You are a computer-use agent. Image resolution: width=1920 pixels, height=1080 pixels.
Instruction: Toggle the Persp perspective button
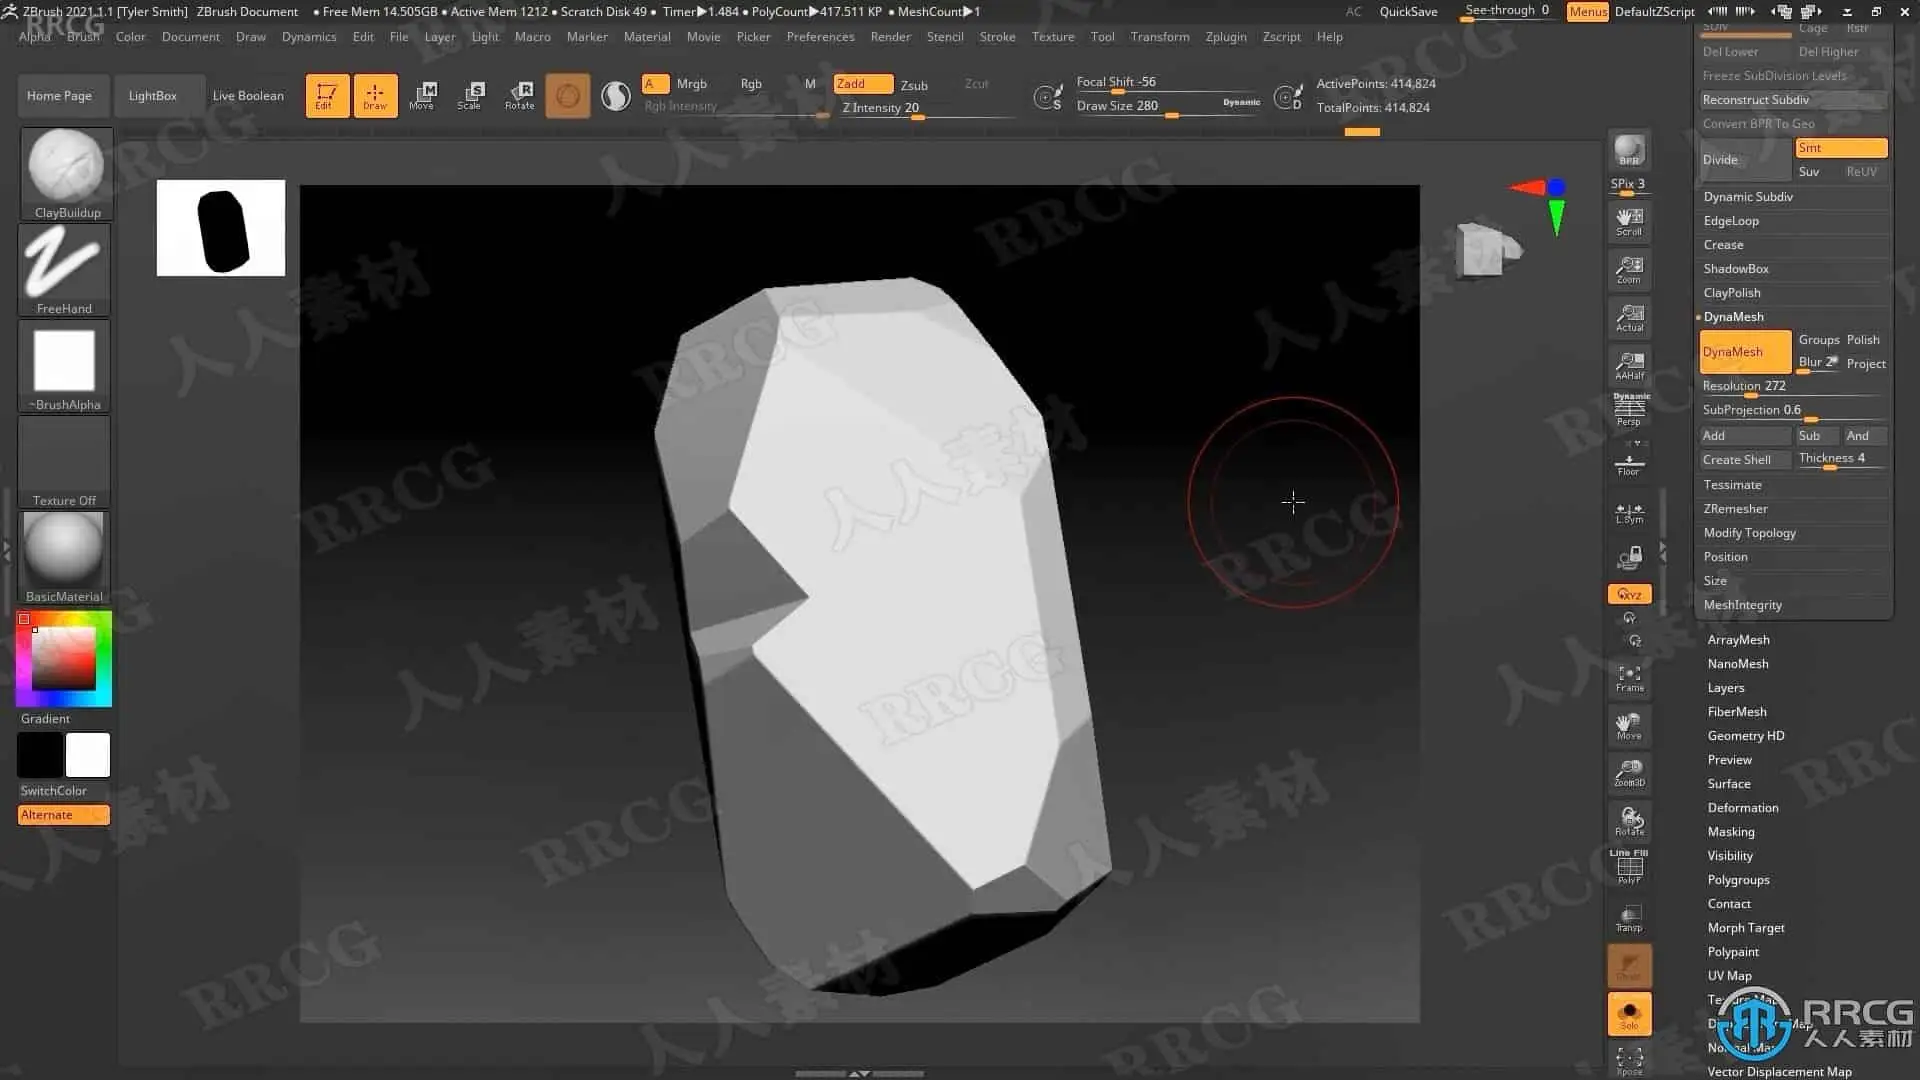tap(1629, 410)
